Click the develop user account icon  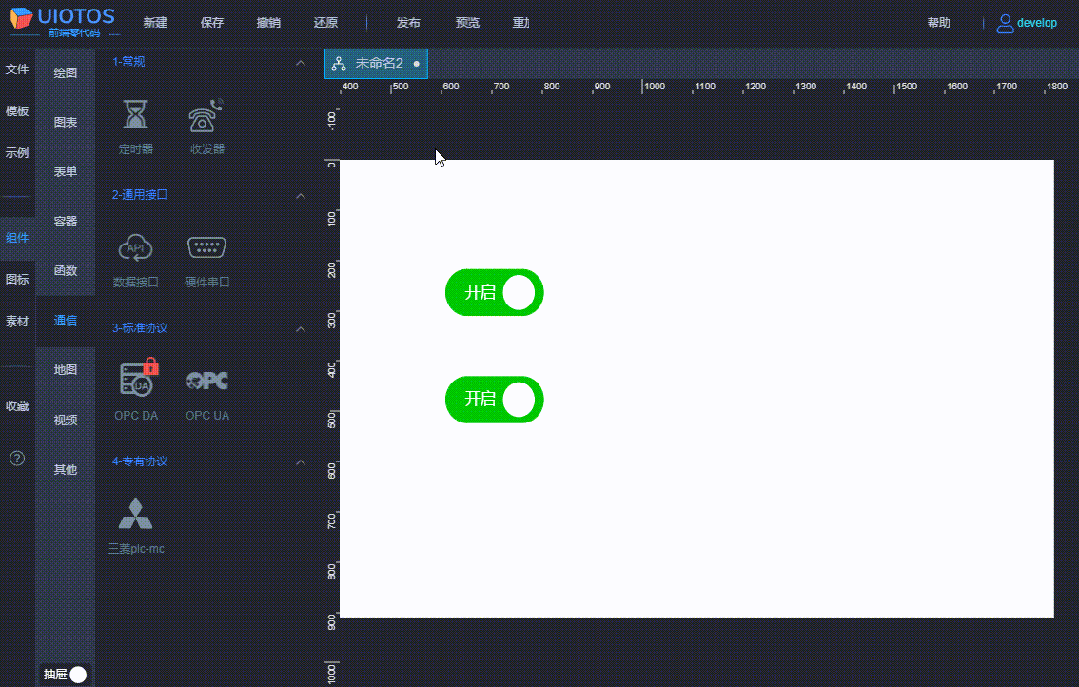(x=1005, y=23)
